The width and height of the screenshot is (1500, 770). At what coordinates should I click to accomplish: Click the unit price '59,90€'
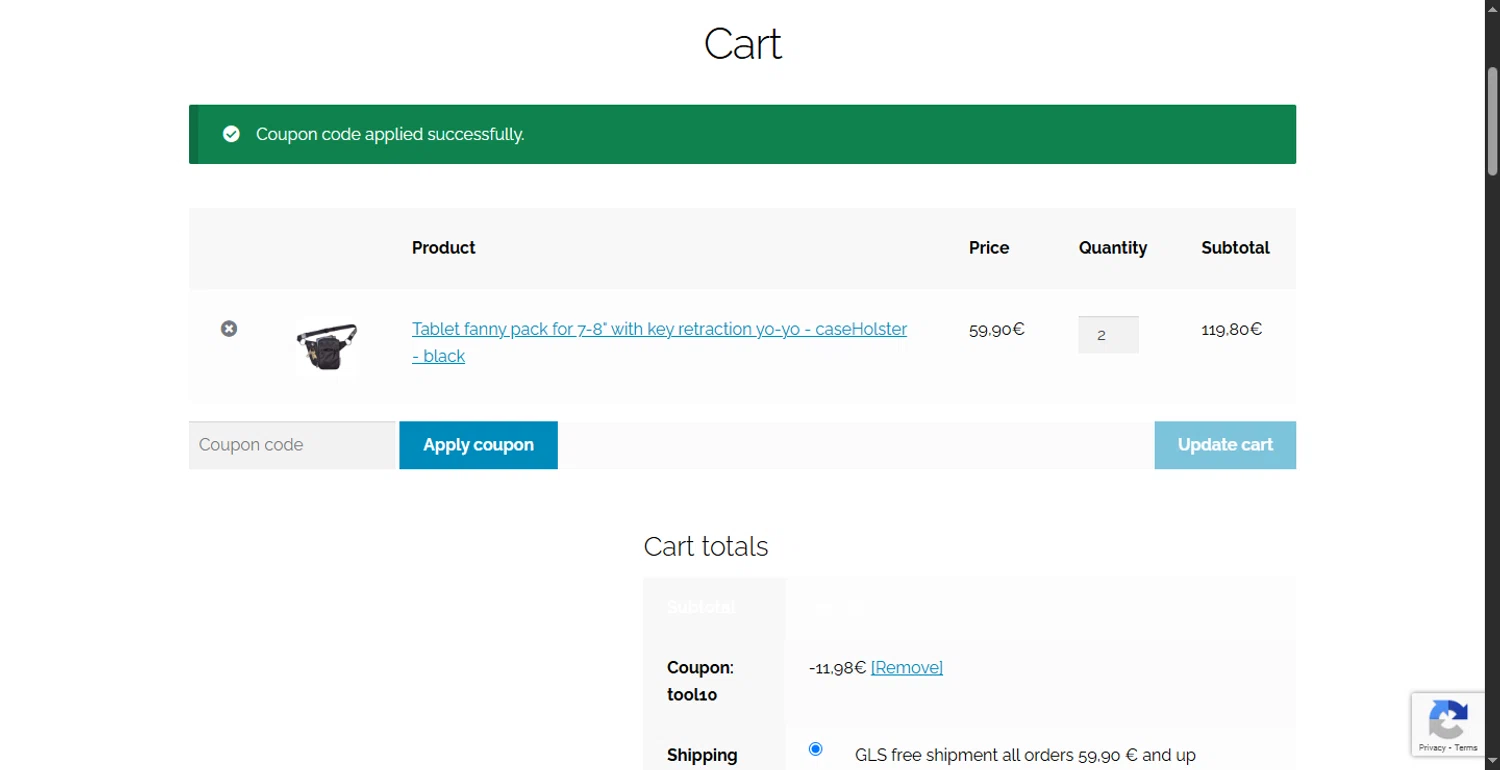tap(997, 329)
